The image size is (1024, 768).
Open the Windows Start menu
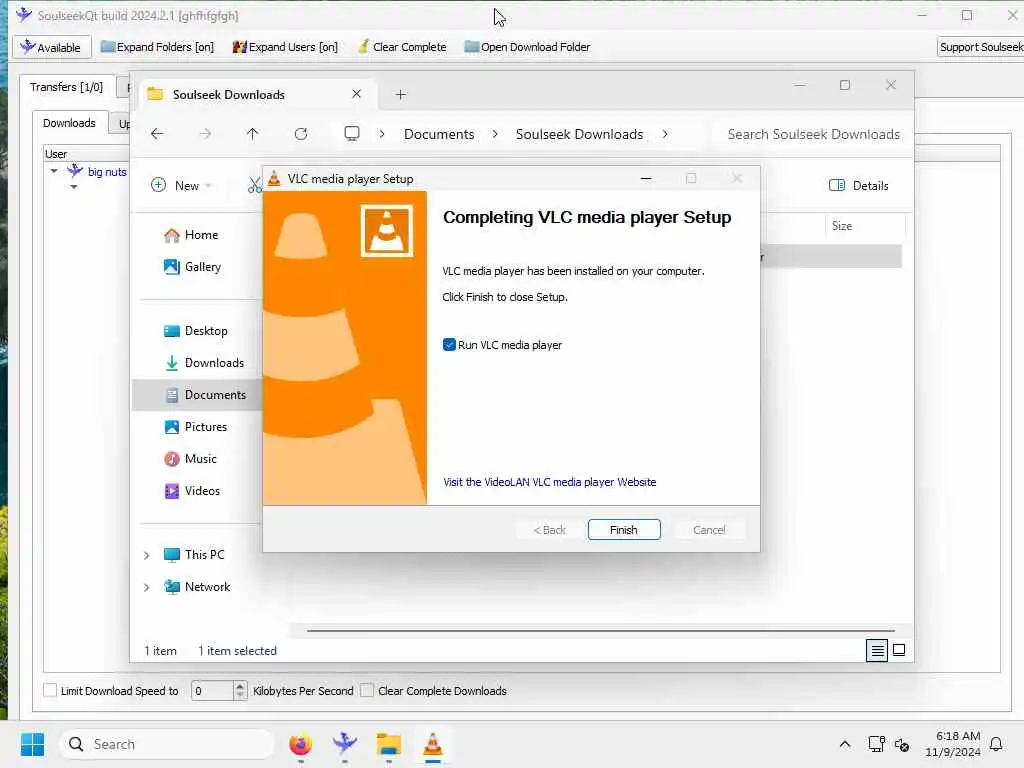pos(32,744)
